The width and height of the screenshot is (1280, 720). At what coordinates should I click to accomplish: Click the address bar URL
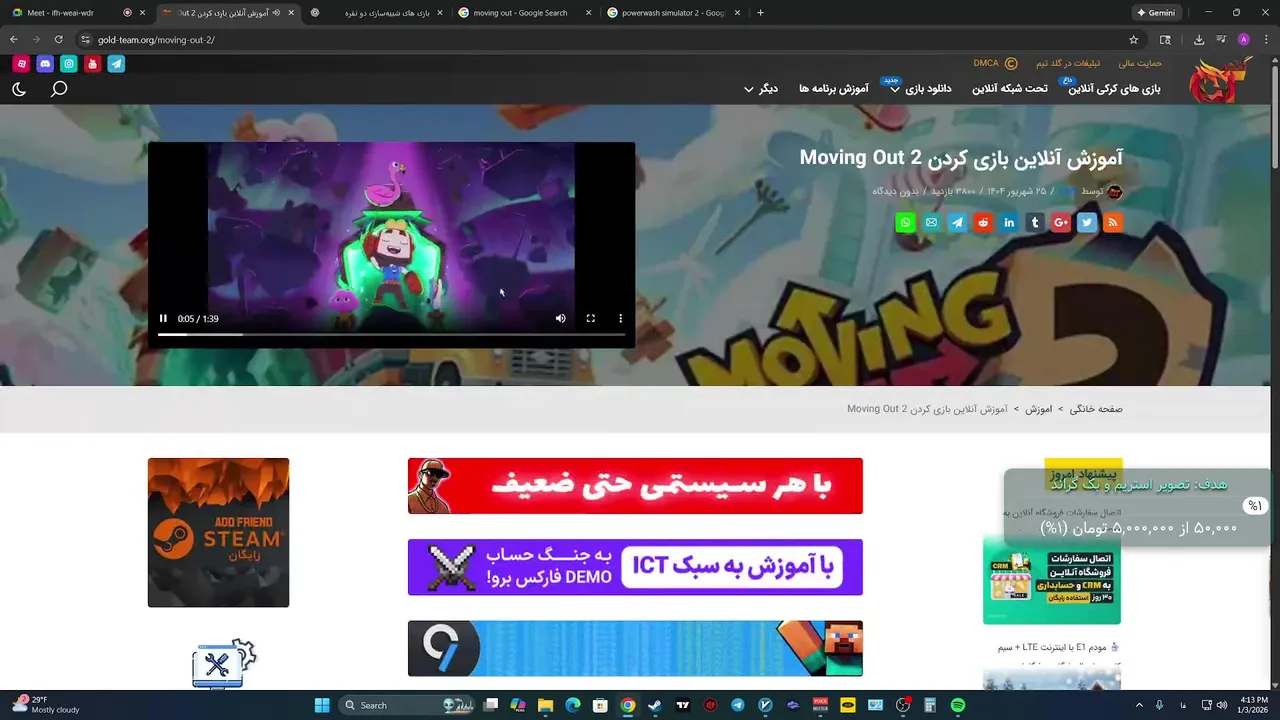tap(156, 40)
